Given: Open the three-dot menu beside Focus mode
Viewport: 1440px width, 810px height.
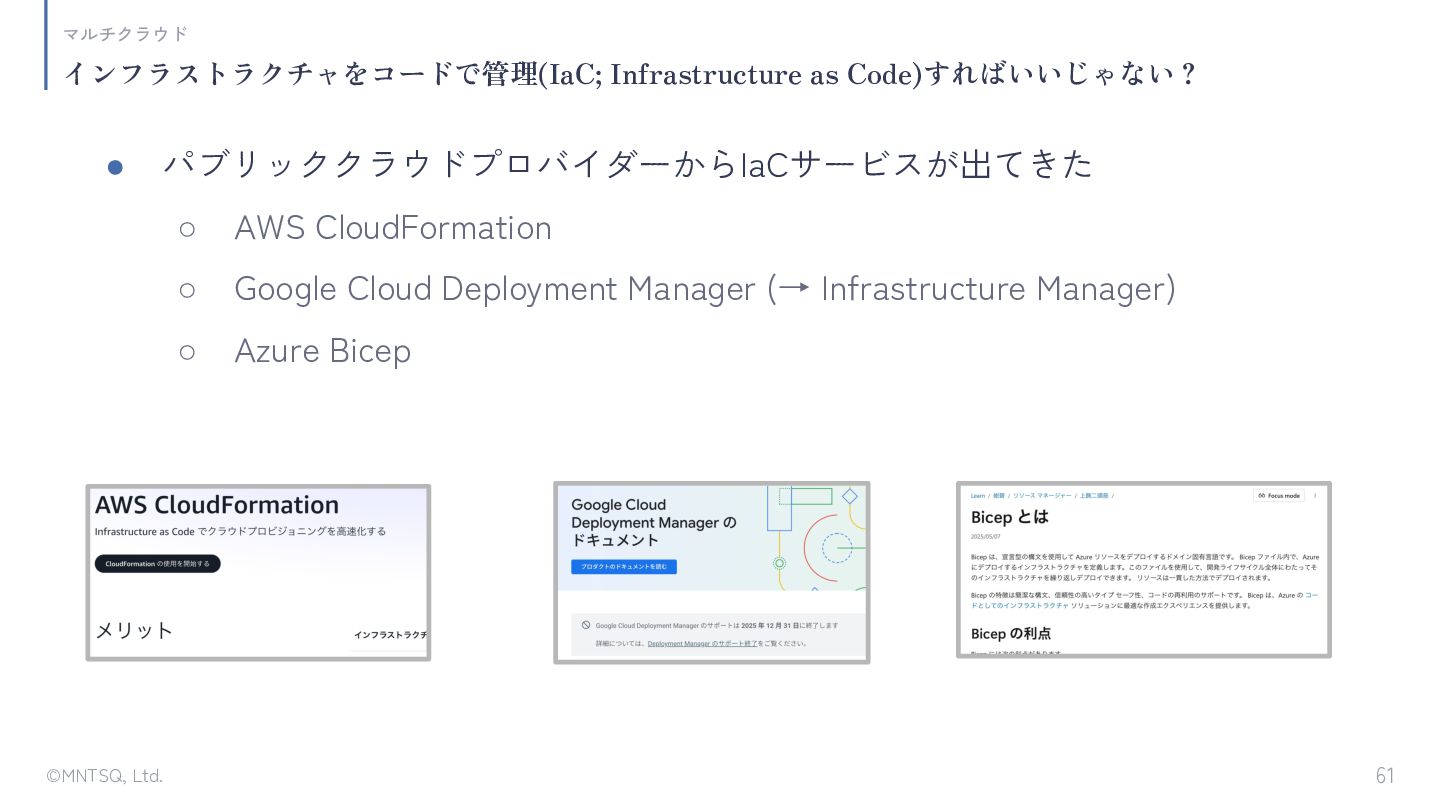Looking at the screenshot, I should (1315, 495).
